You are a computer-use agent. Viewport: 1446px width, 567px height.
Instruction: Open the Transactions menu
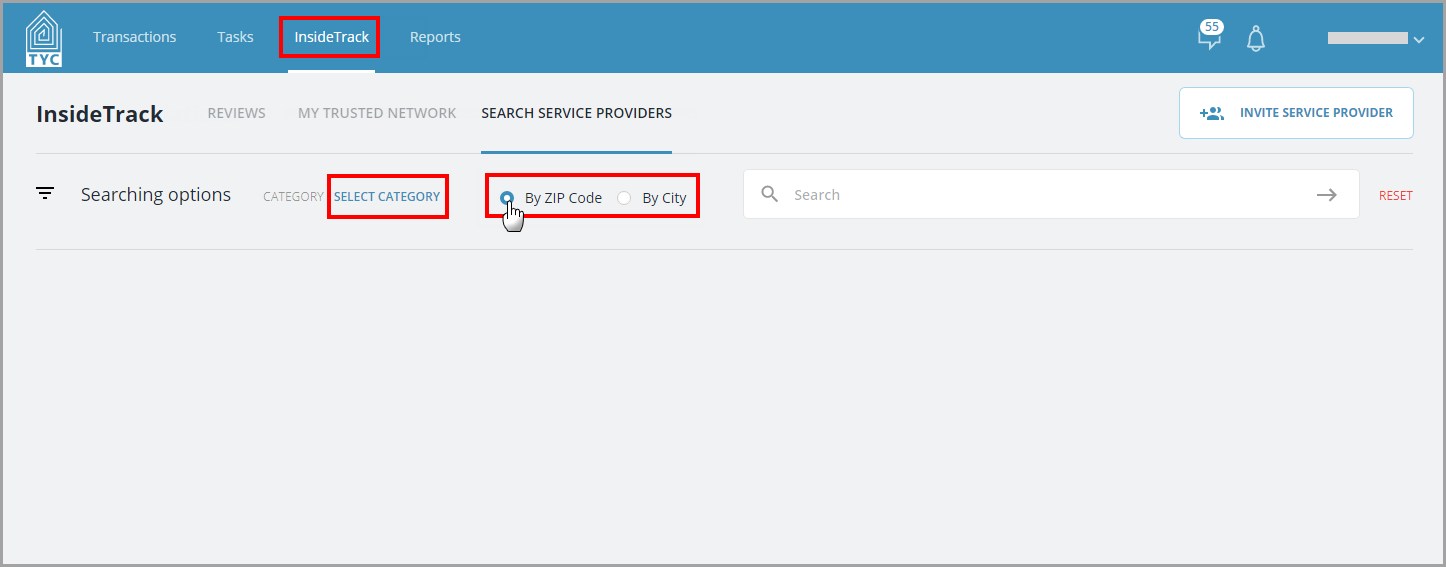pyautogui.click(x=135, y=37)
